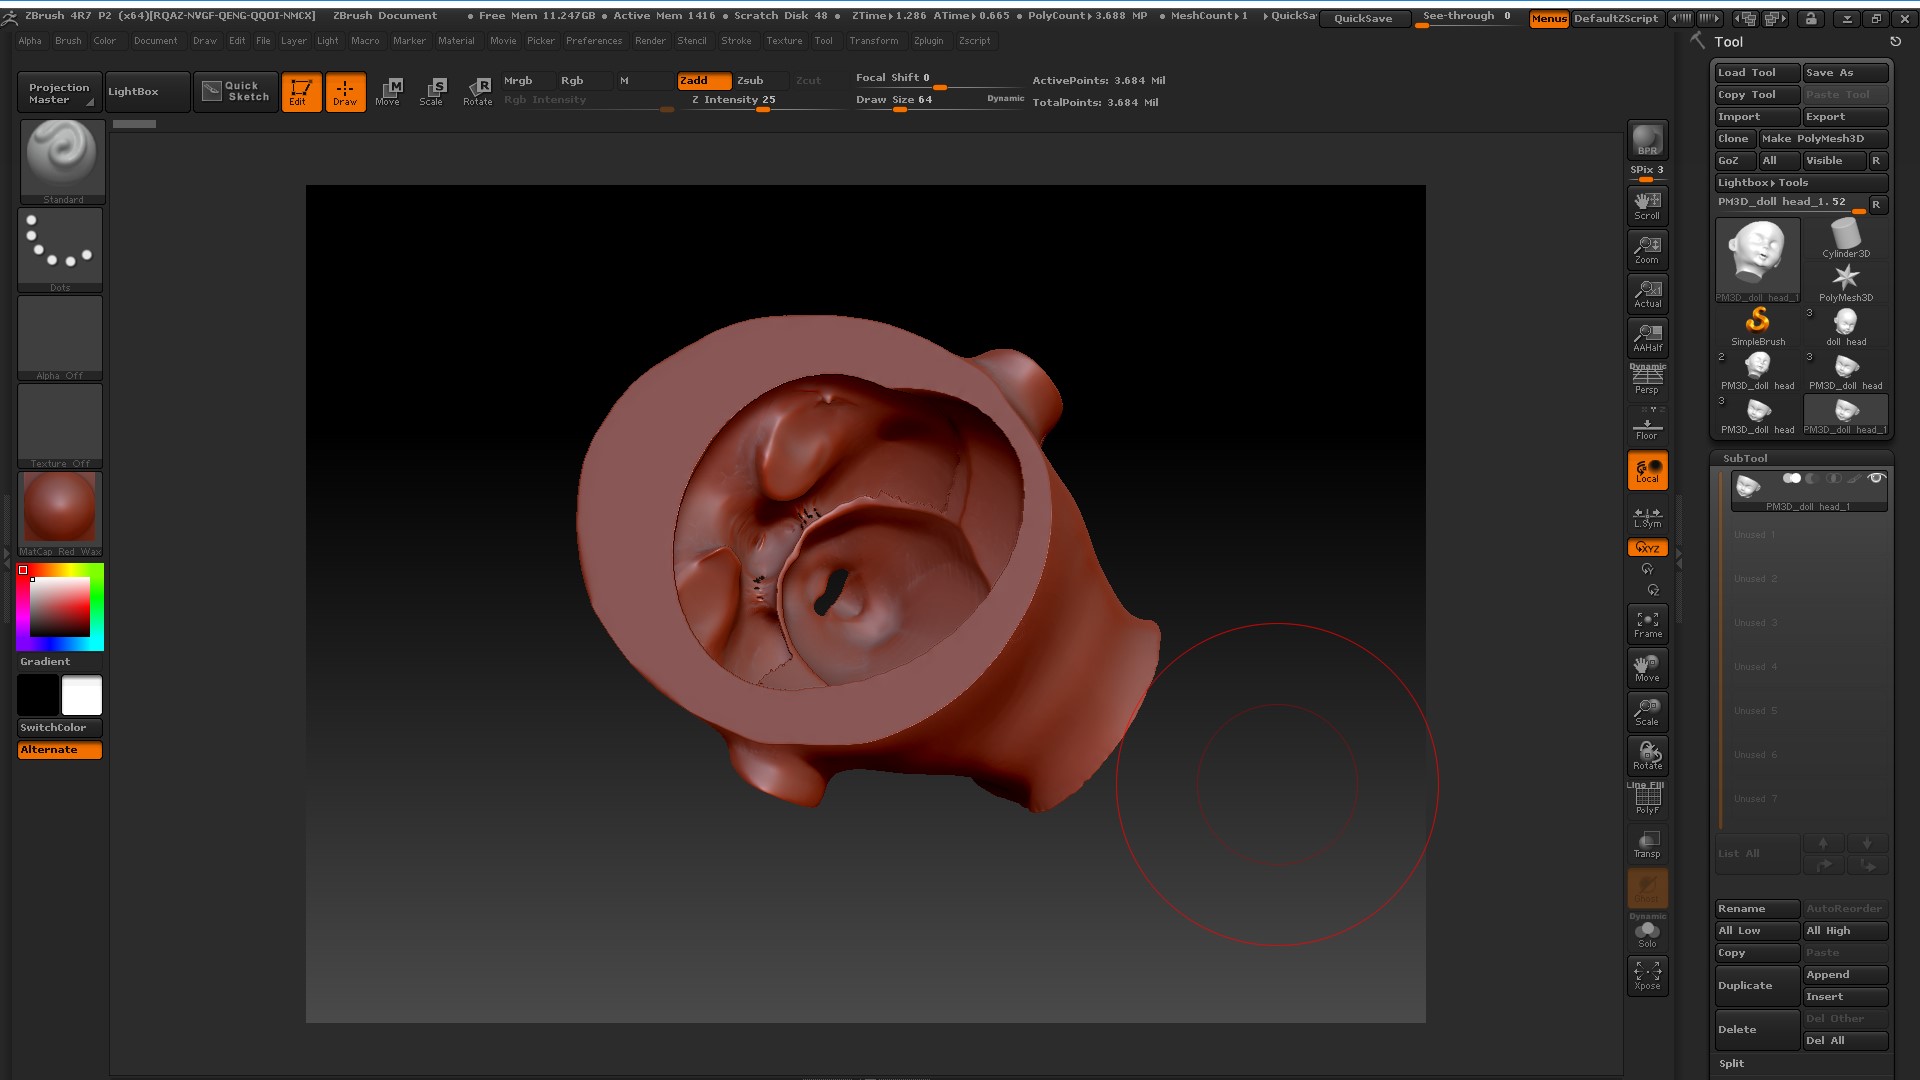Select the Cylinder3D tool thumbnail
The width and height of the screenshot is (1920, 1080).
click(1845, 238)
